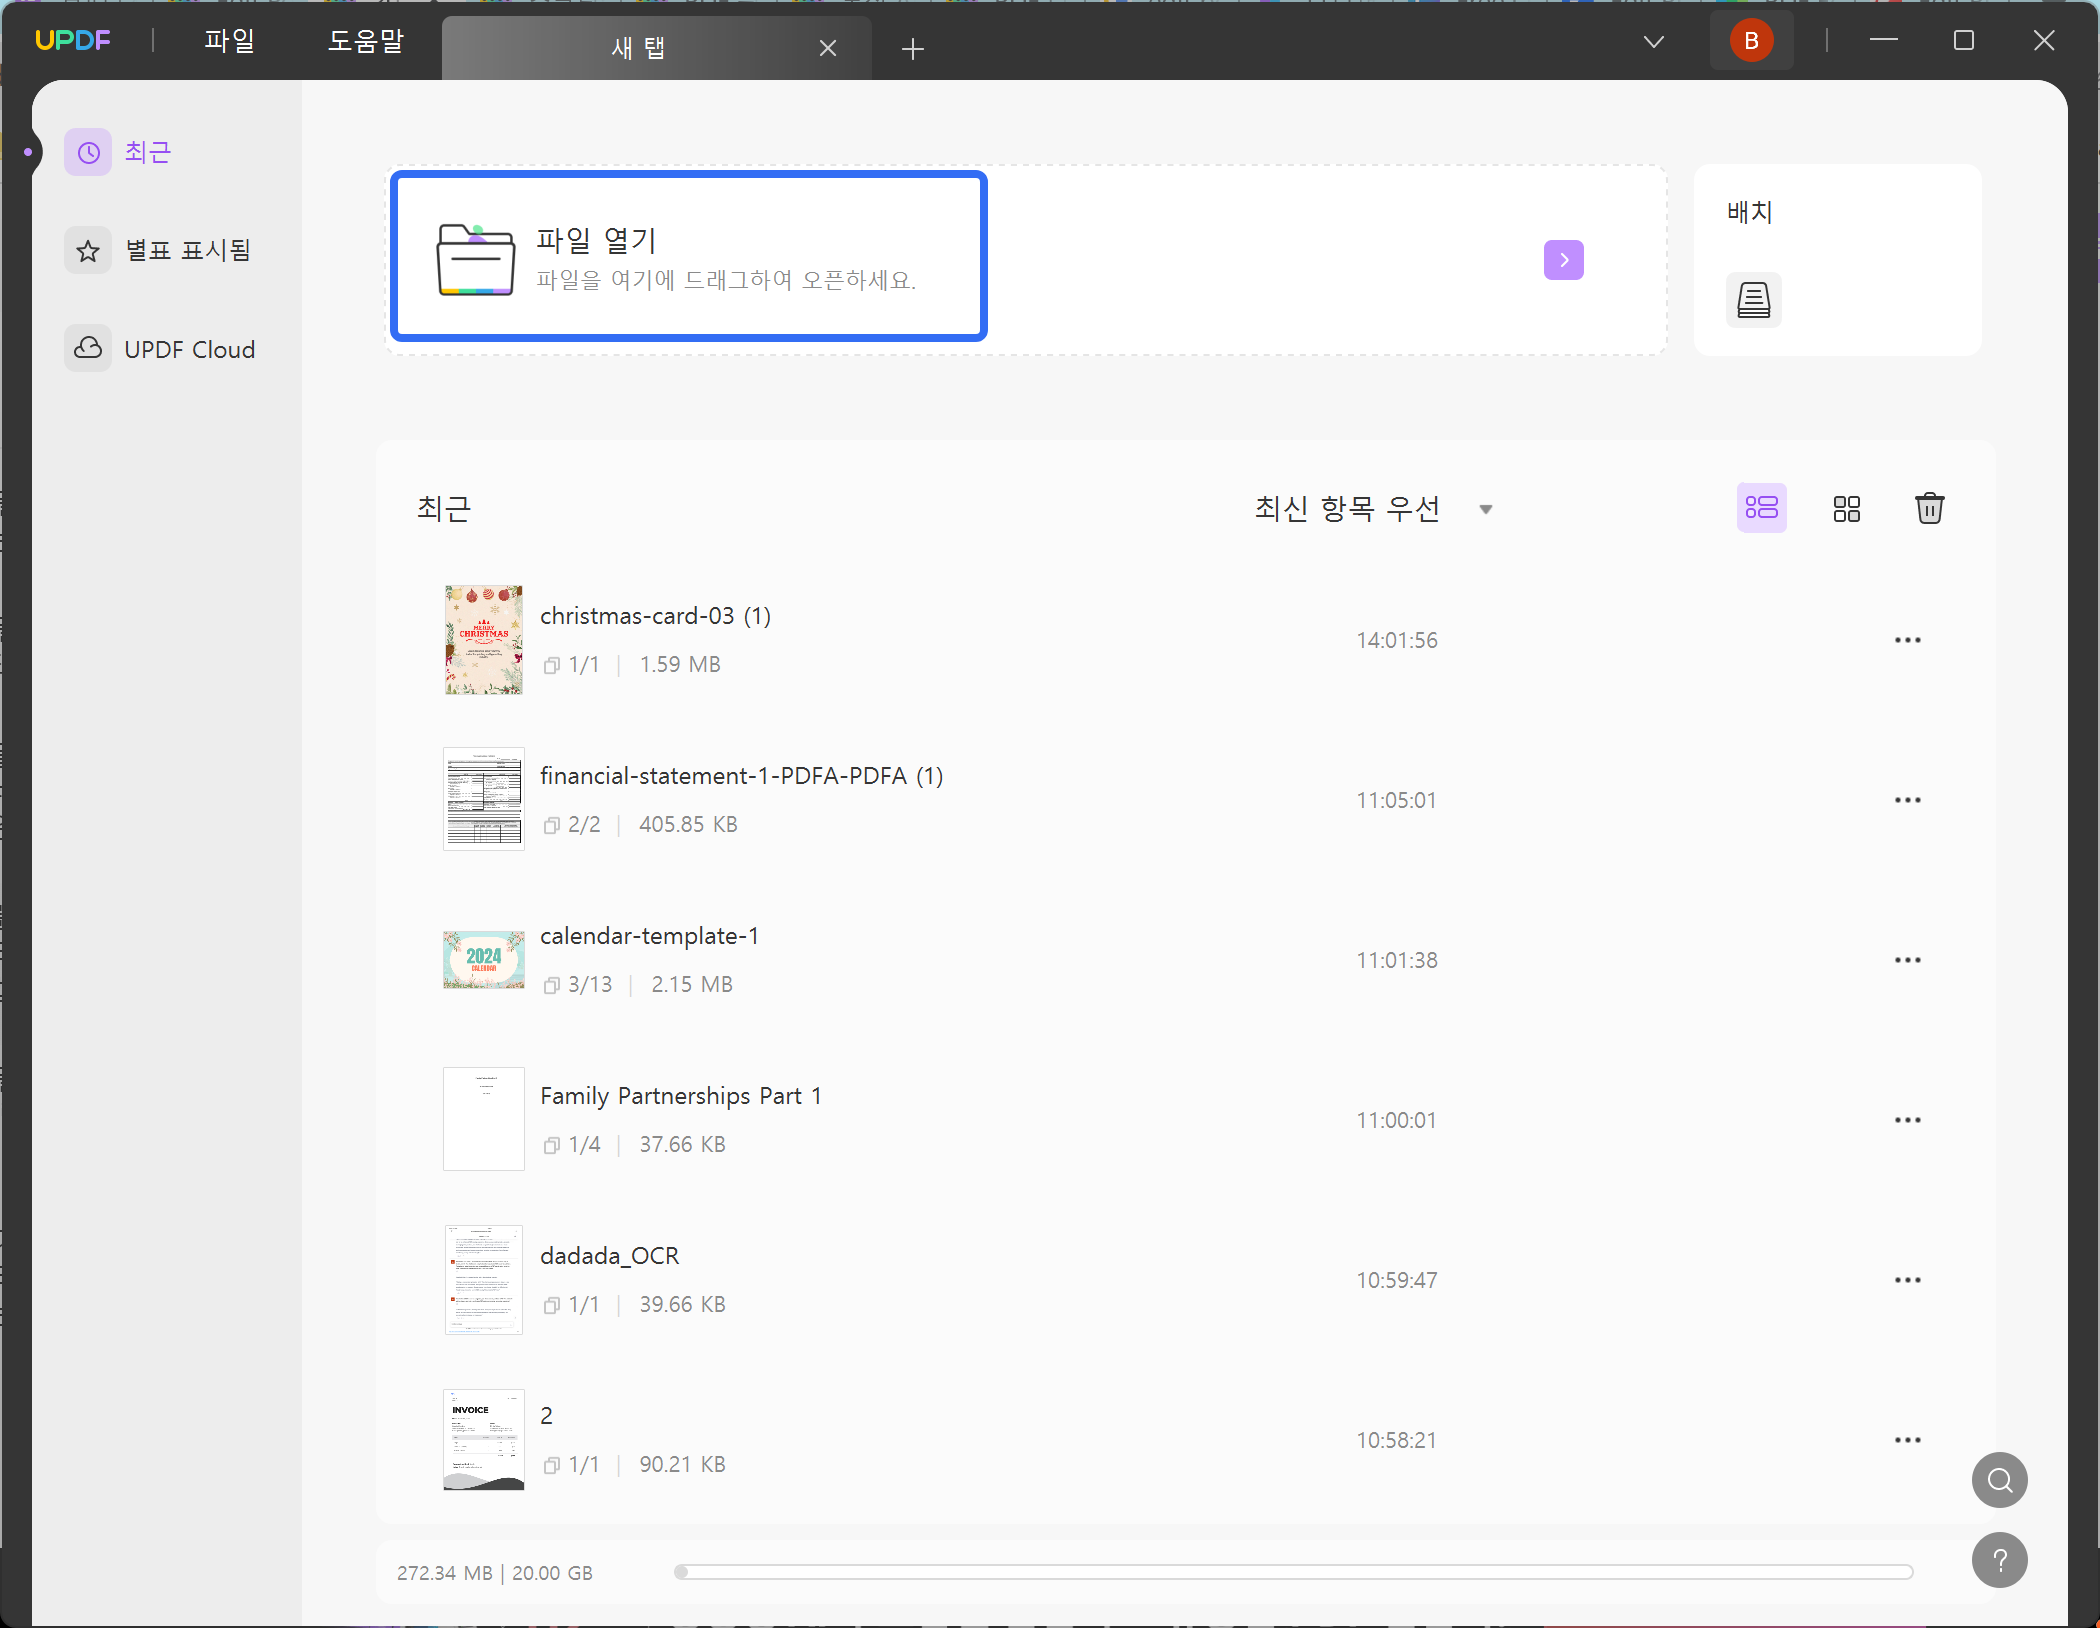Image resolution: width=2100 pixels, height=1628 pixels.
Task: Close the 새 탭 tab
Action: point(828,48)
